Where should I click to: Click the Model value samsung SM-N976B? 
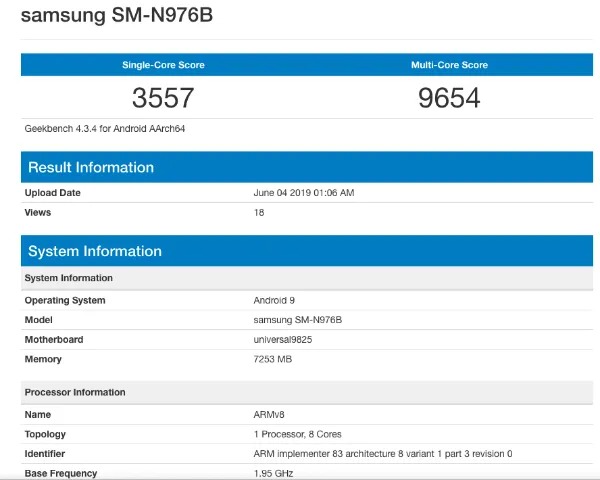point(298,320)
